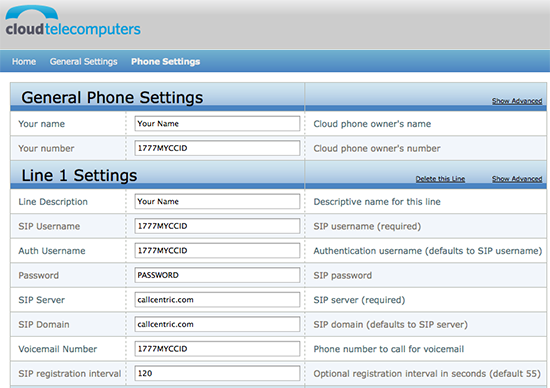This screenshot has width=550, height=388.
Task: Focus the Your name input field
Action: click(217, 123)
